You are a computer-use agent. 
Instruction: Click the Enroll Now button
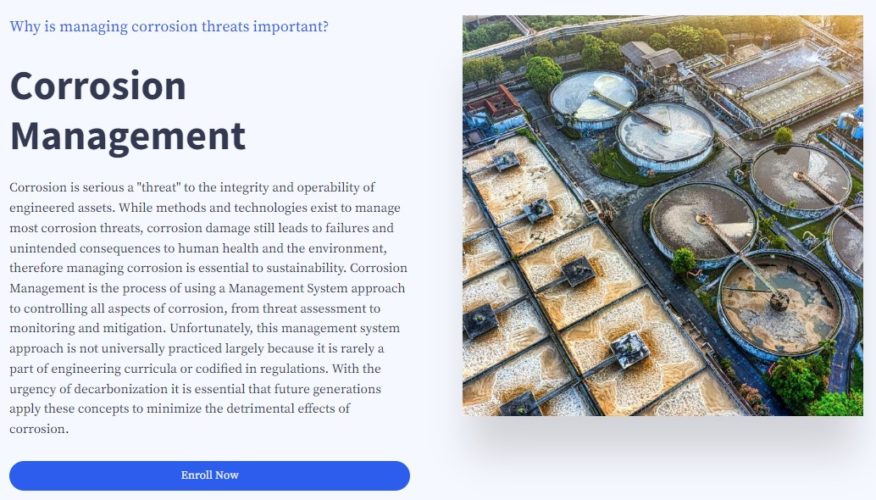point(210,475)
